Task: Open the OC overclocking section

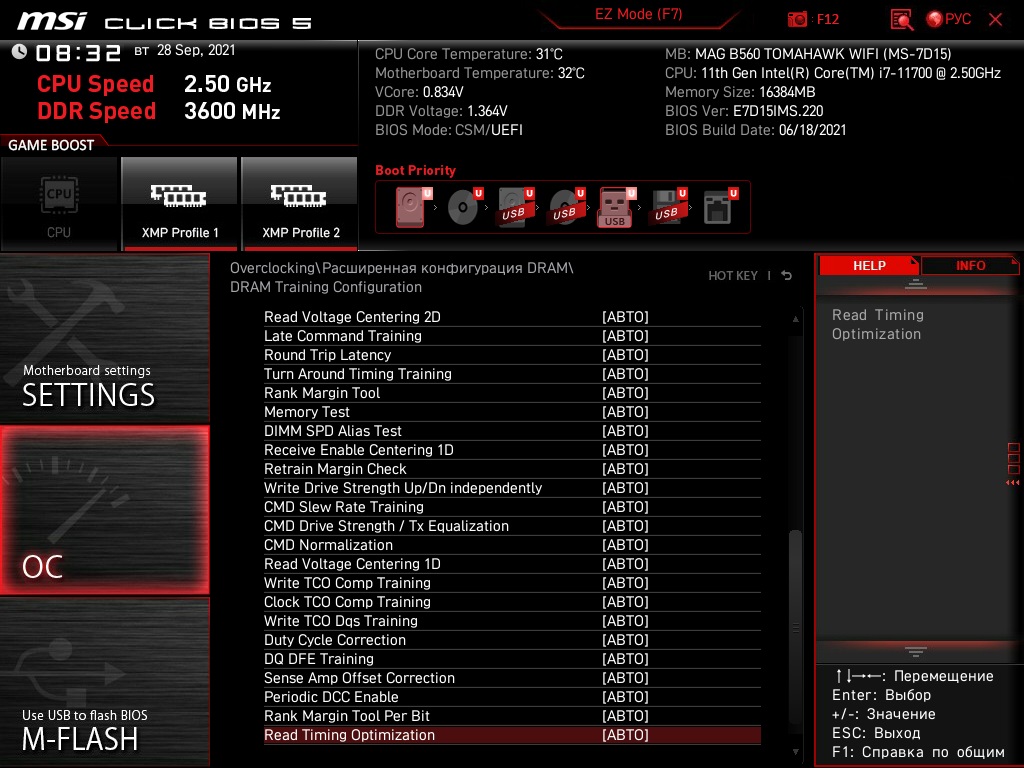Action: click(104, 510)
